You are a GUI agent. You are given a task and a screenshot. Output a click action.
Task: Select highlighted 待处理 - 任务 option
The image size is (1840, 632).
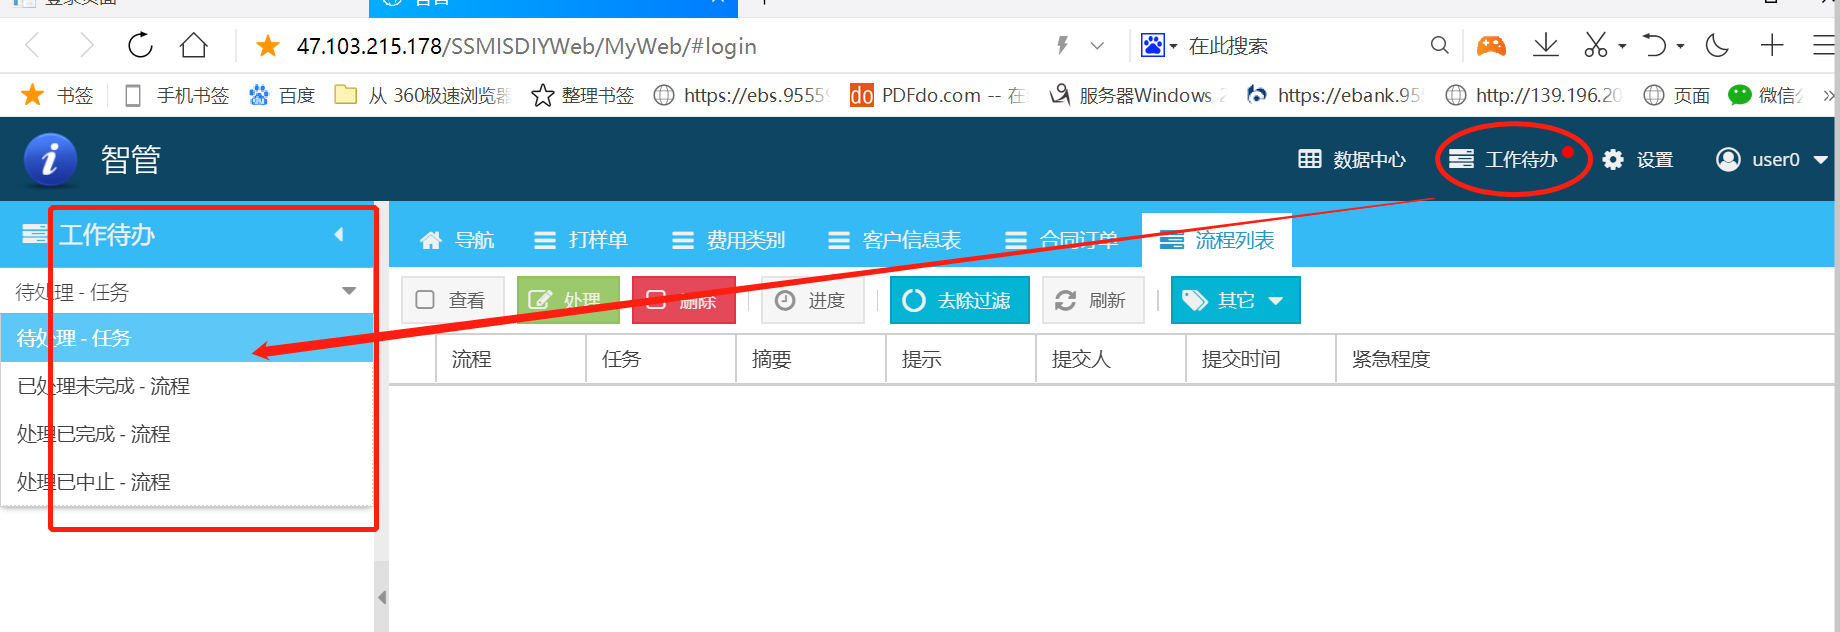[187, 338]
